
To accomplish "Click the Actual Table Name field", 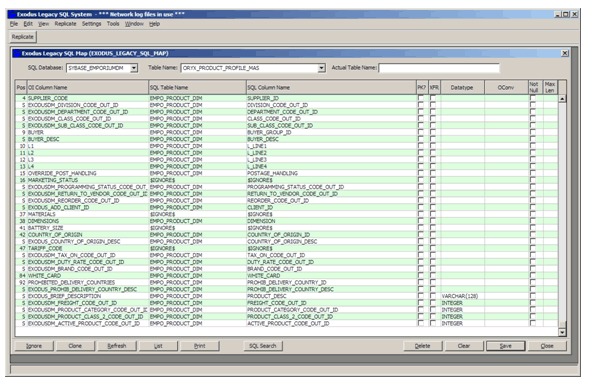I will pyautogui.click(x=439, y=68).
